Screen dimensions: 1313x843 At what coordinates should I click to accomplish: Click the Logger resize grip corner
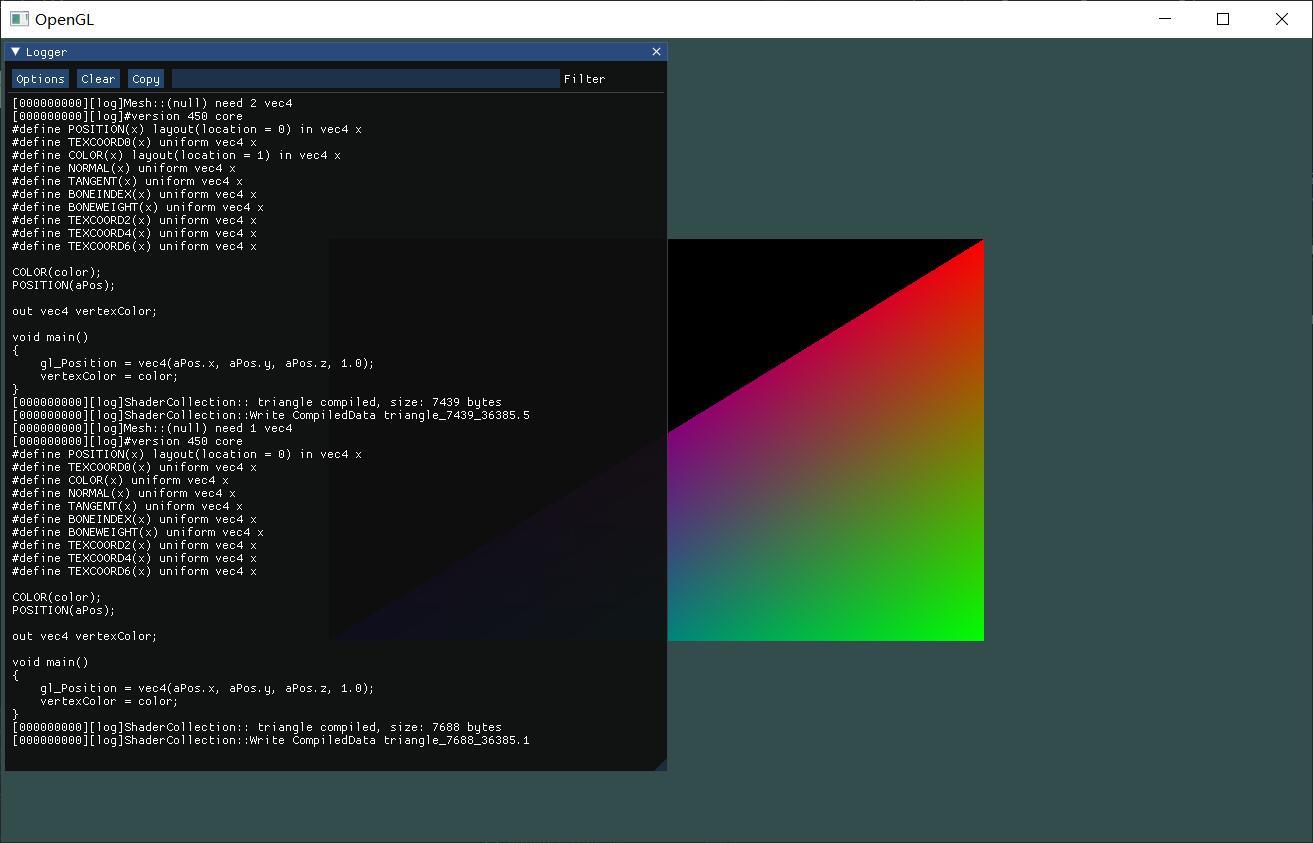point(660,764)
